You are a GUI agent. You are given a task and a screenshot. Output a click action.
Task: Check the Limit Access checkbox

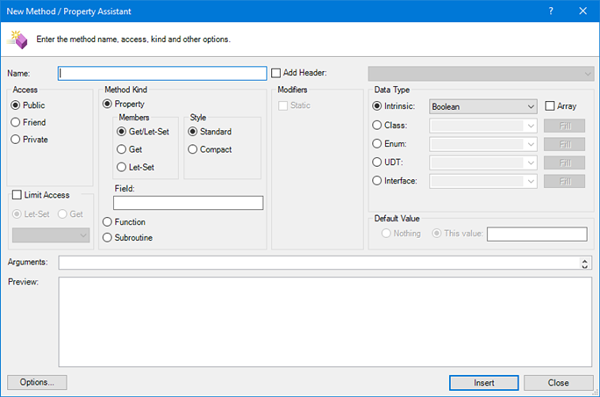[17, 195]
